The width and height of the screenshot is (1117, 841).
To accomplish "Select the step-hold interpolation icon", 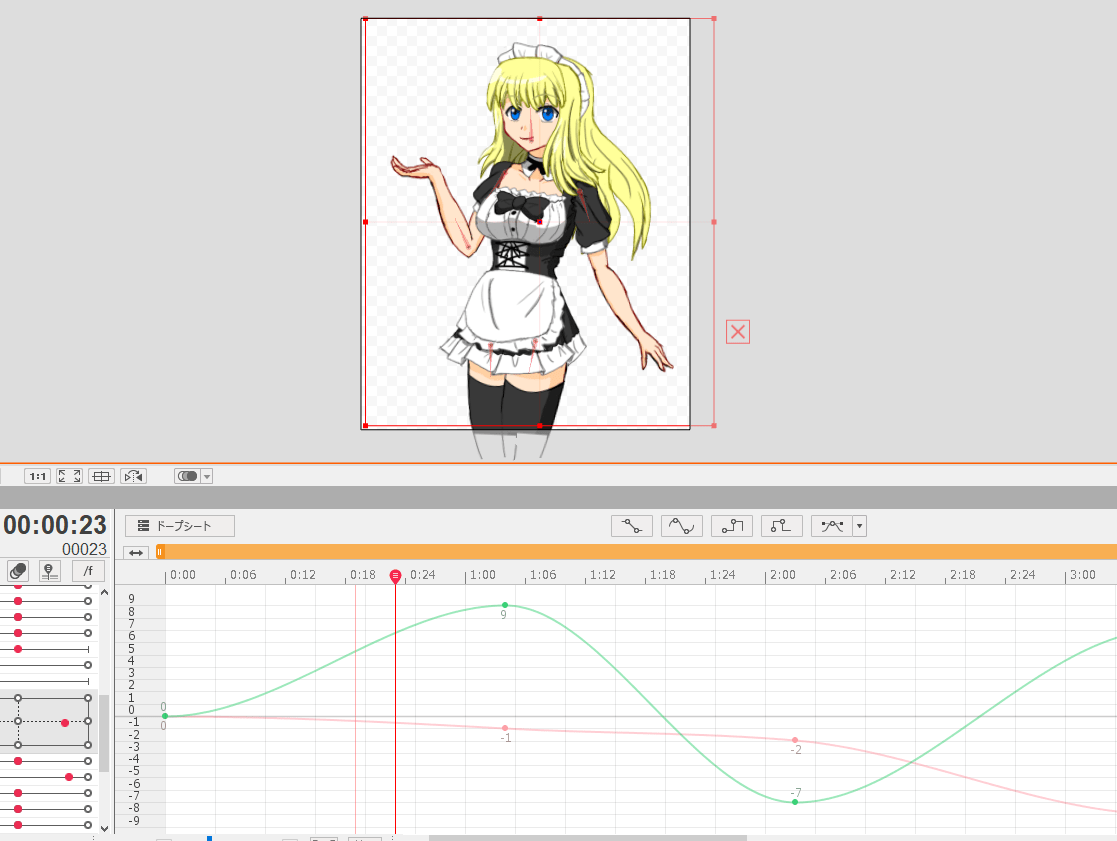I will coord(731,525).
